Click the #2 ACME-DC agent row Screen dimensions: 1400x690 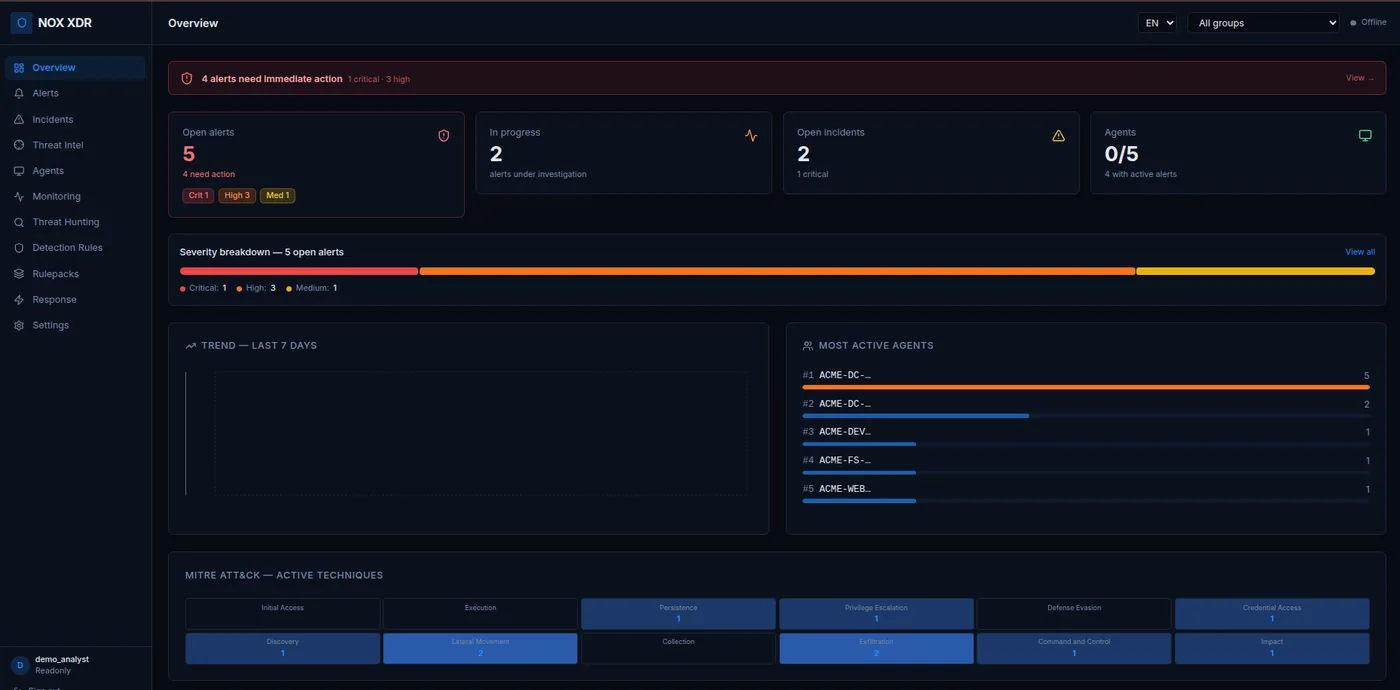[x=1086, y=408]
